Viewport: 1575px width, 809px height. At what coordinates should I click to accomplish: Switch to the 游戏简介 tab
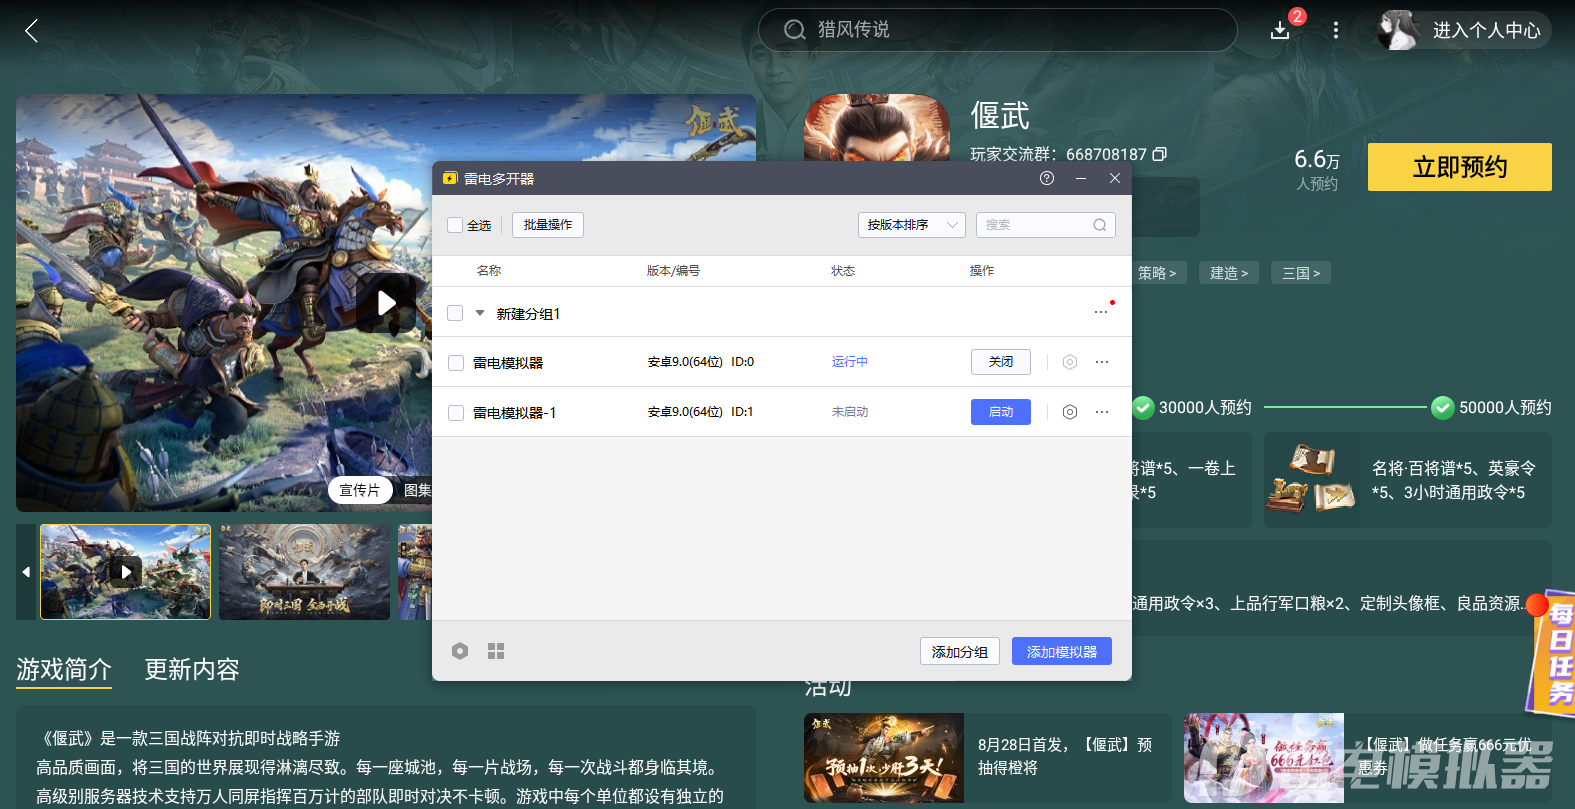[x=64, y=669]
